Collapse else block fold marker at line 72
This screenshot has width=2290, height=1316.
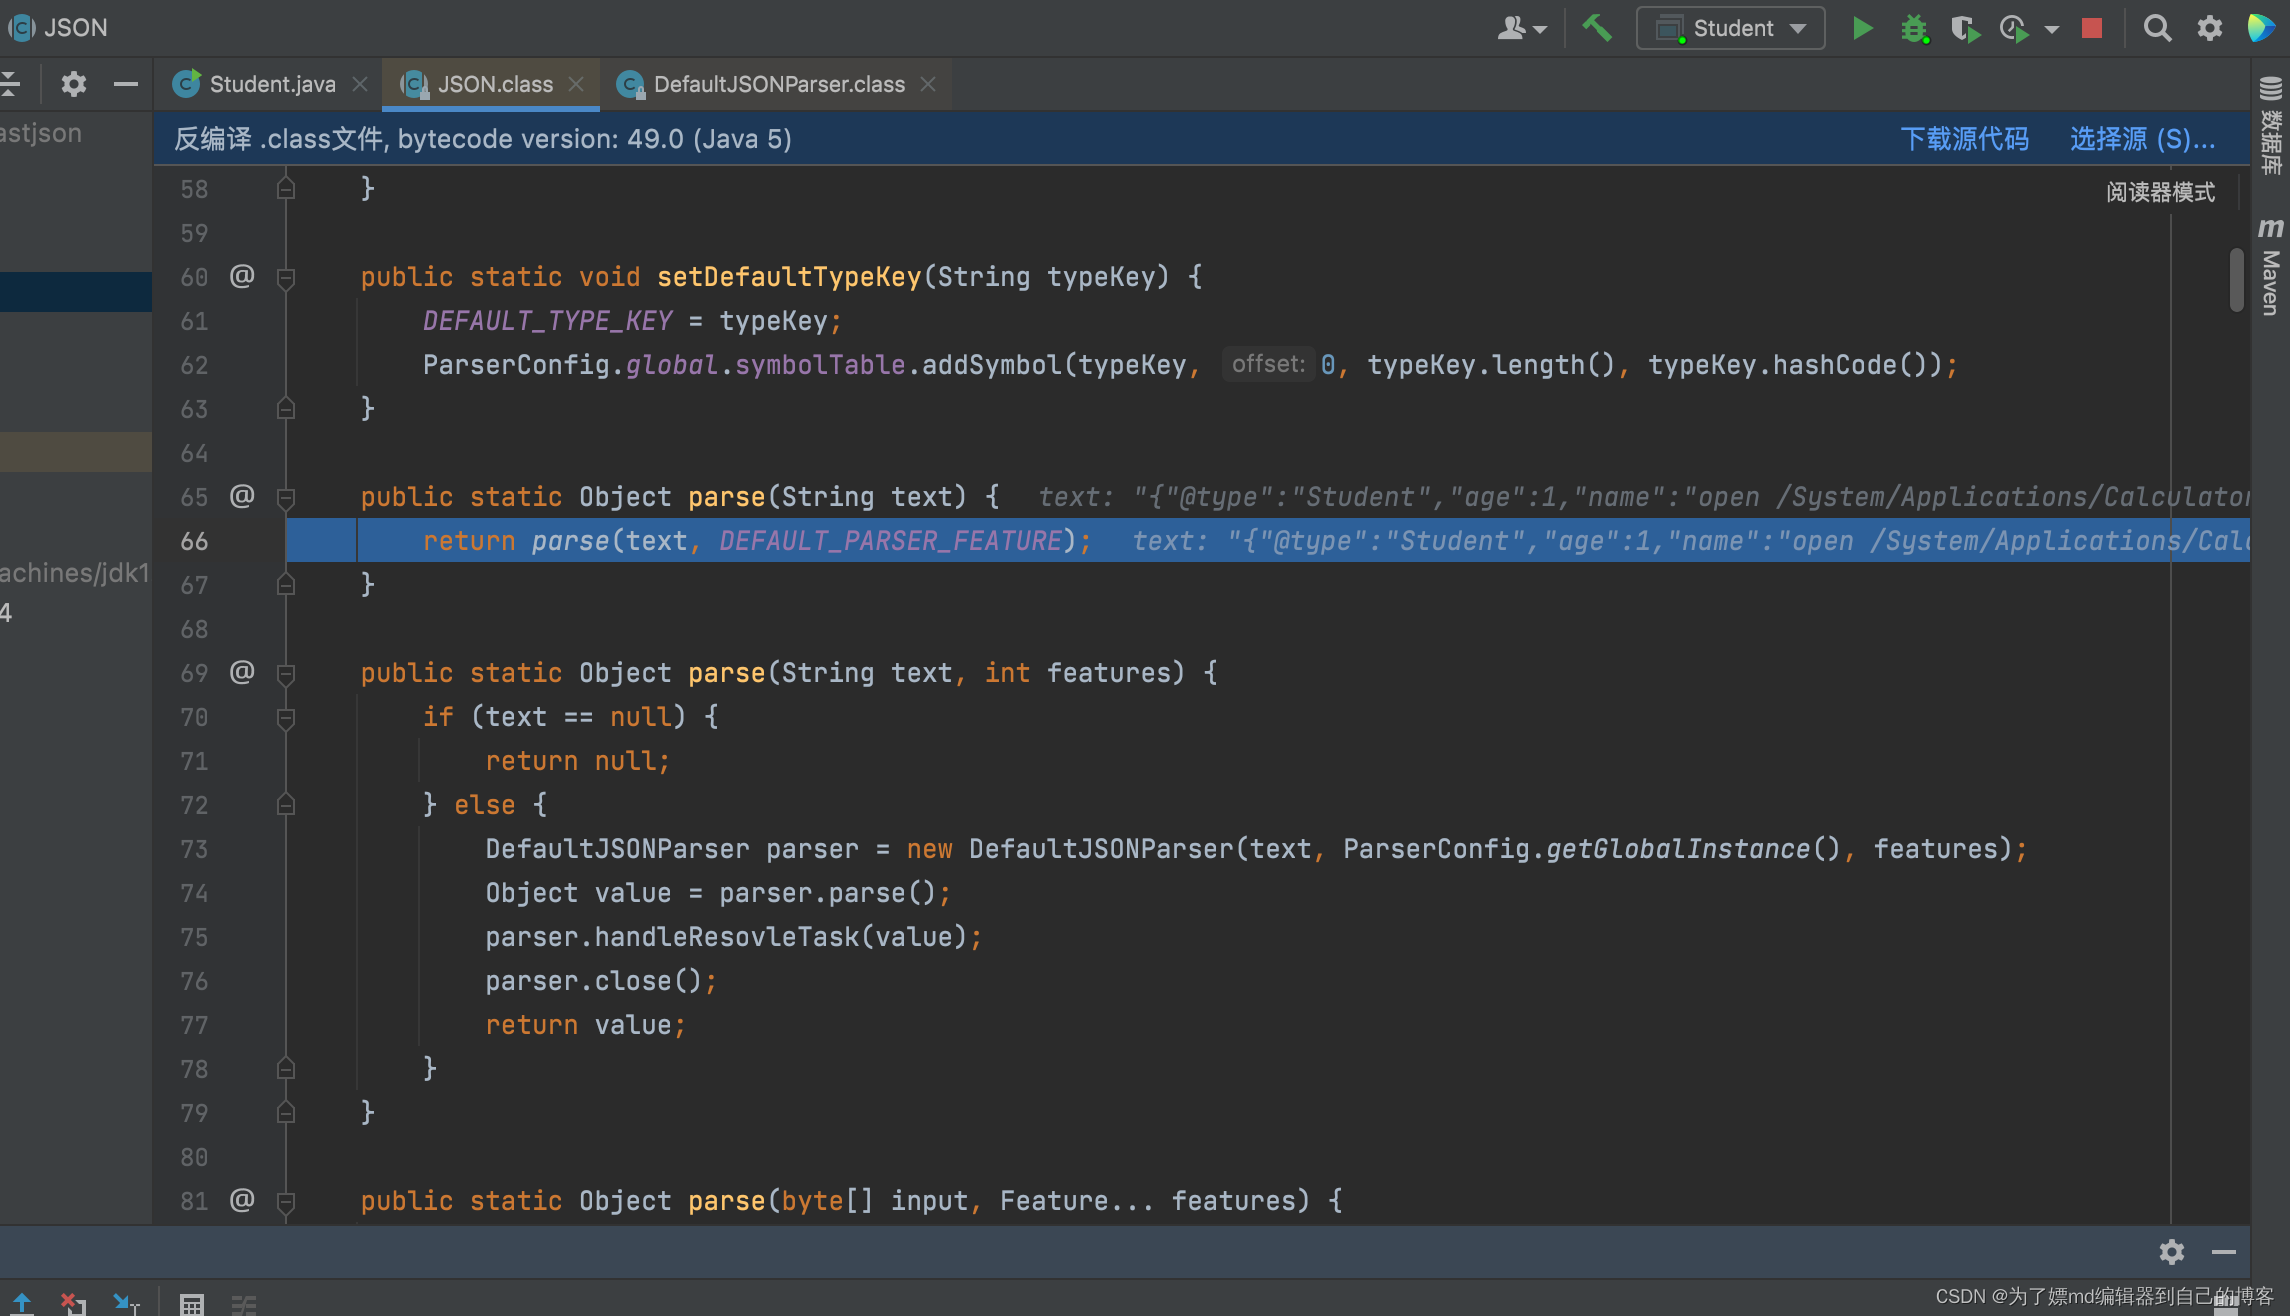pyautogui.click(x=286, y=805)
